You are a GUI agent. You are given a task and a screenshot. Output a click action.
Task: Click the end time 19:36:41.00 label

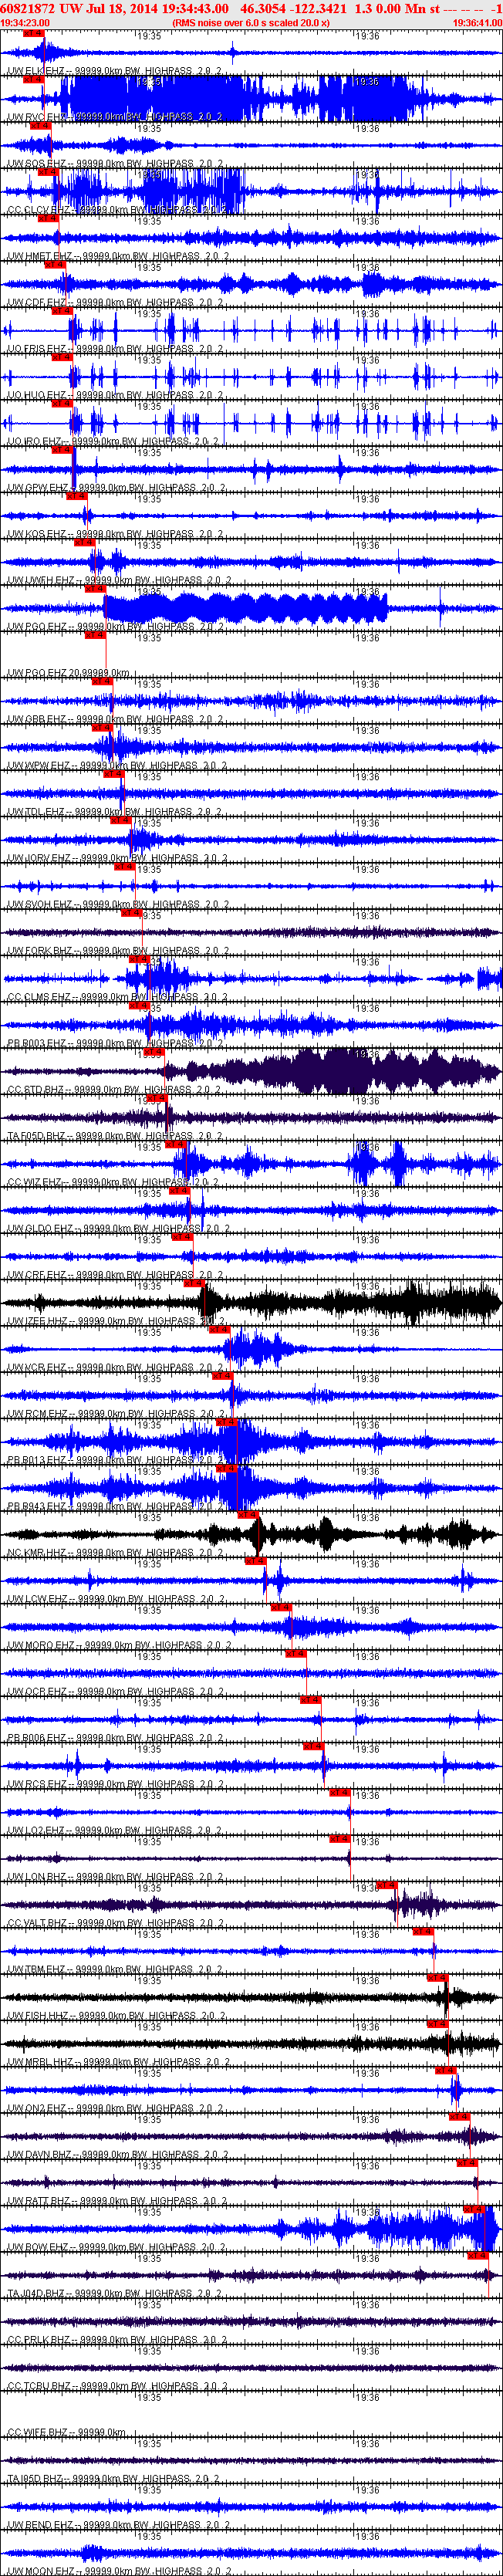coord(477,22)
